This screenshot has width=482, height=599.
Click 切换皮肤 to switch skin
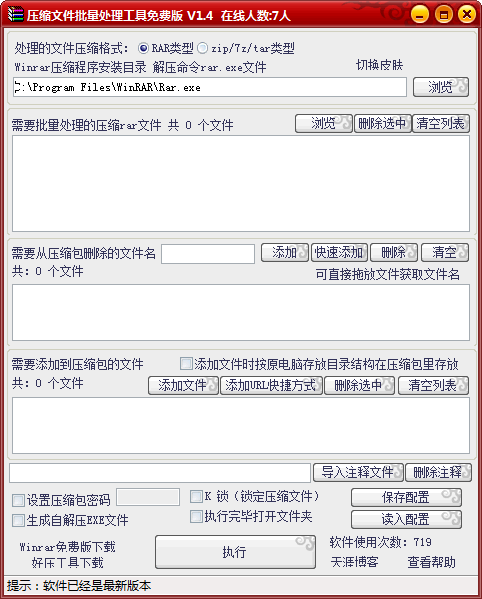pos(379,65)
